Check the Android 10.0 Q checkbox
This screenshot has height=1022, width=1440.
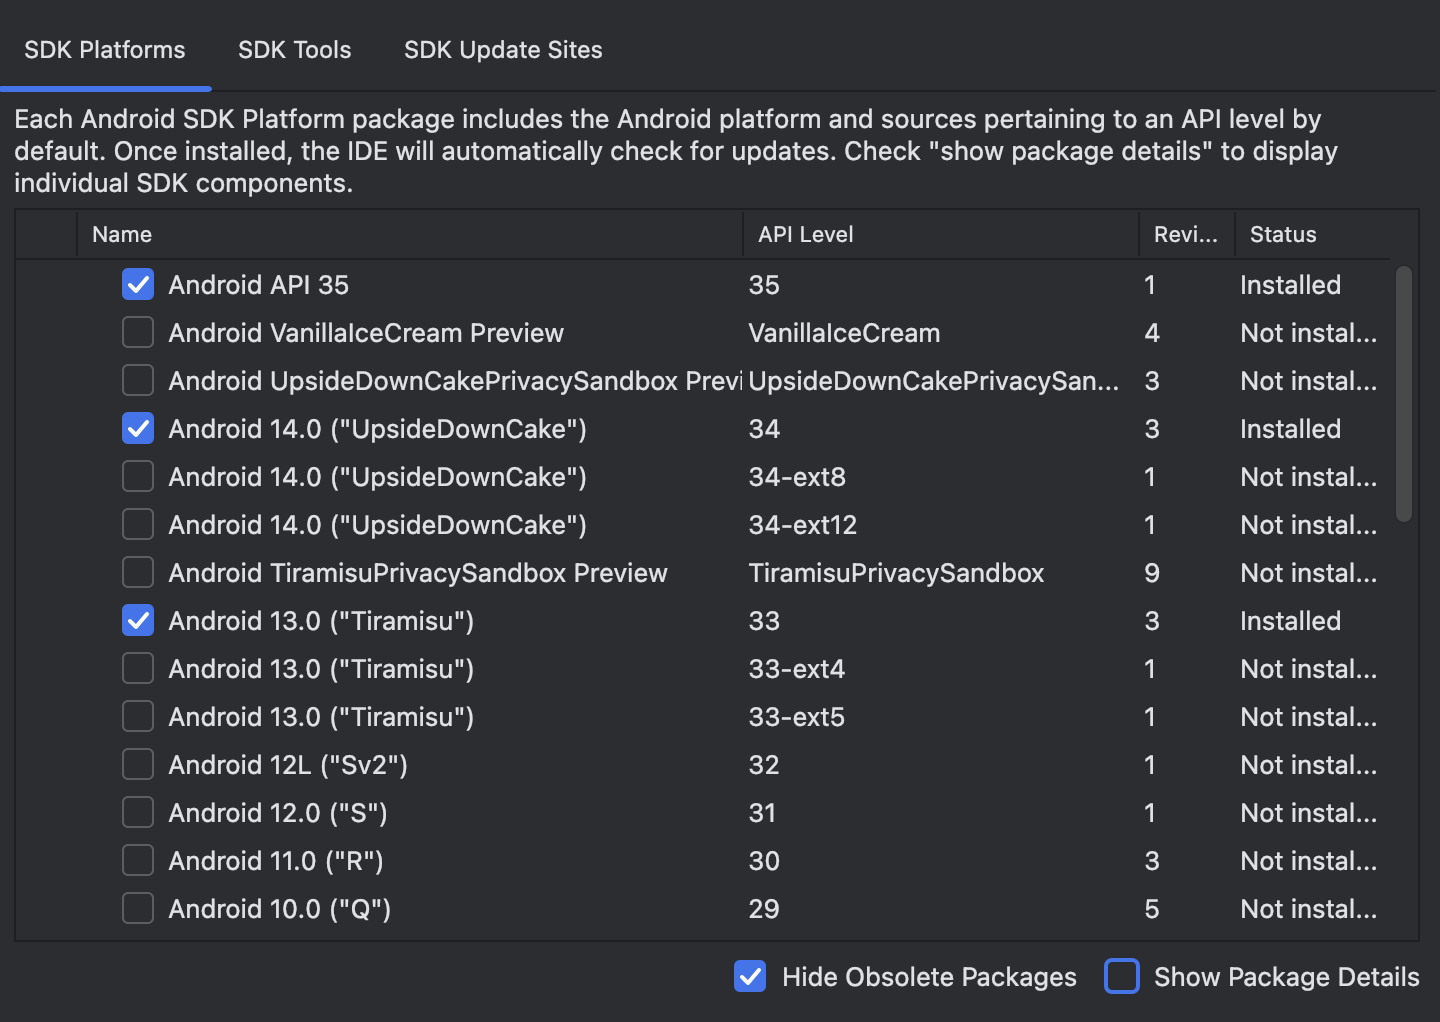[138, 909]
